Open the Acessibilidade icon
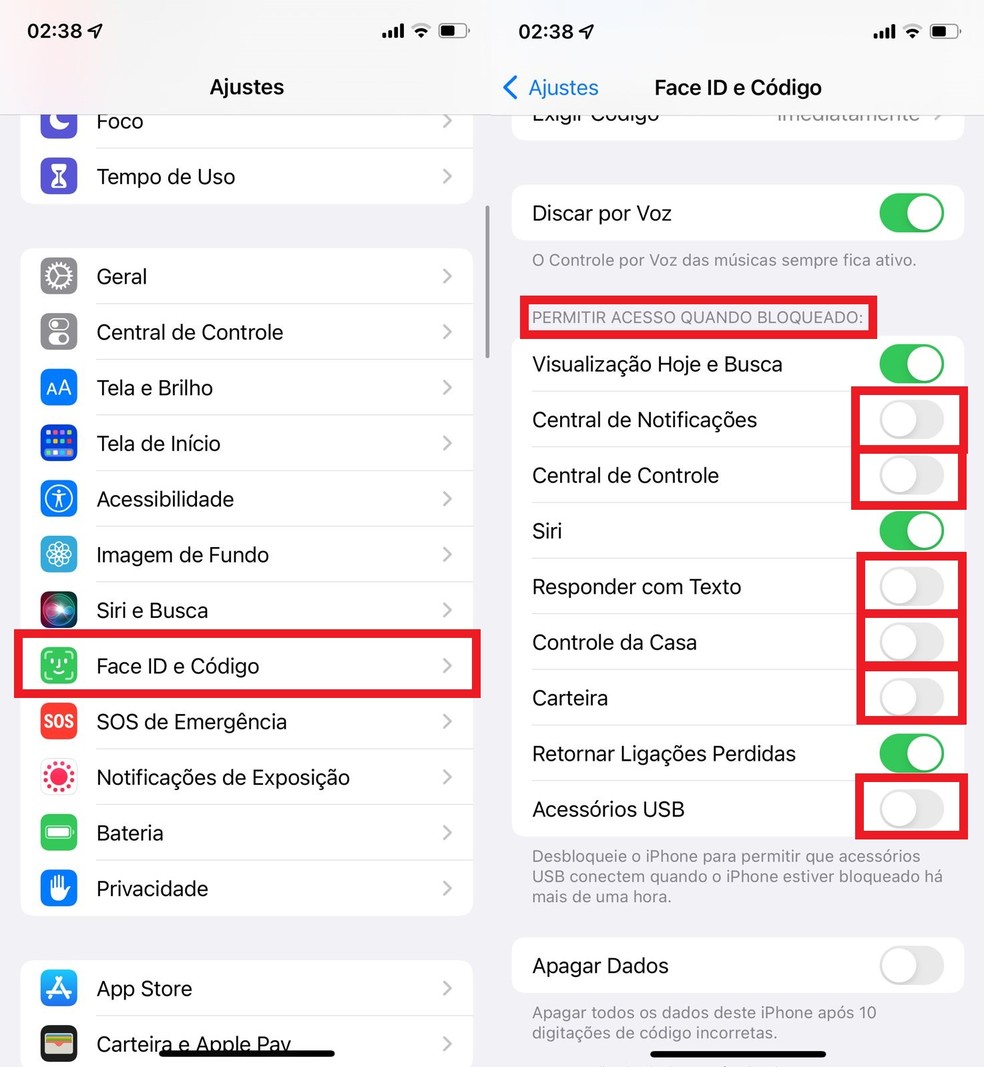The height and width of the screenshot is (1067, 984). (x=59, y=499)
